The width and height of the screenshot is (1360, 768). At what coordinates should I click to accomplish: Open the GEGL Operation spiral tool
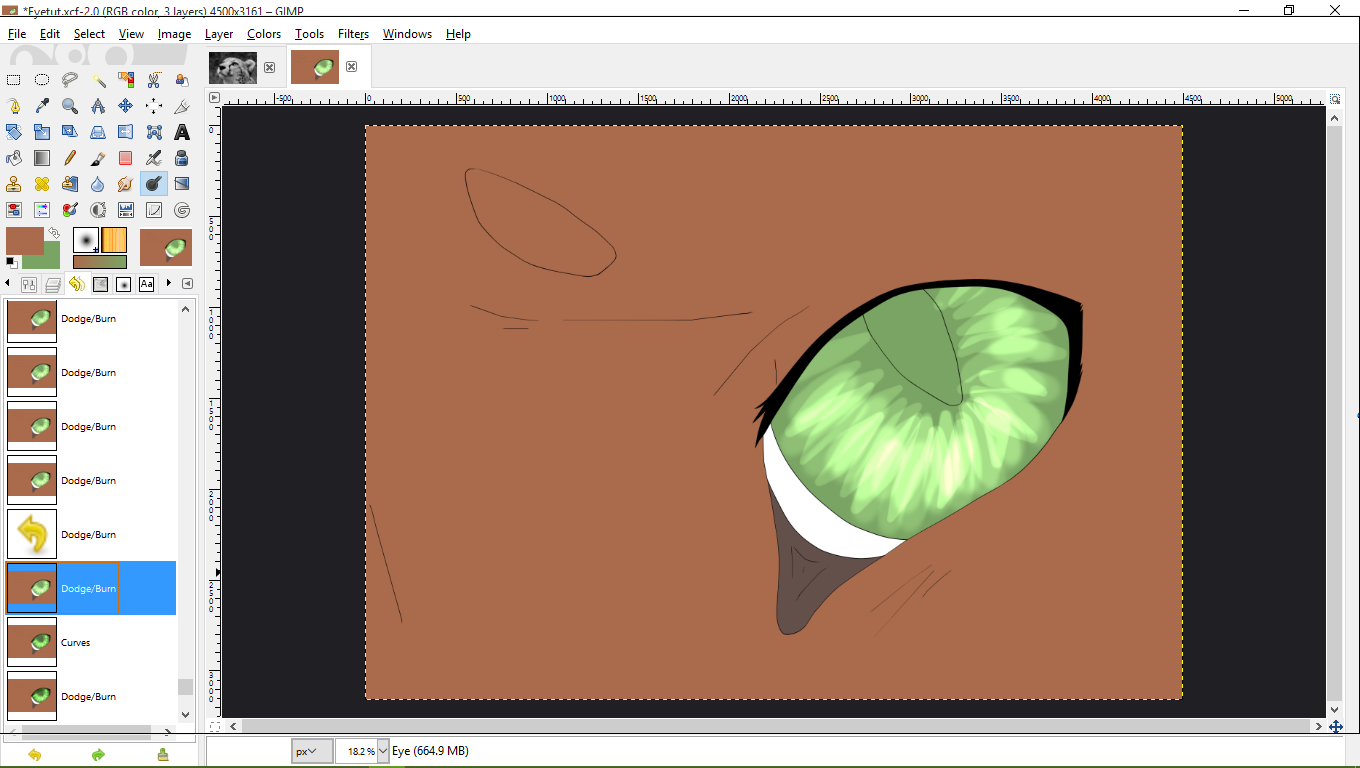tap(182, 210)
